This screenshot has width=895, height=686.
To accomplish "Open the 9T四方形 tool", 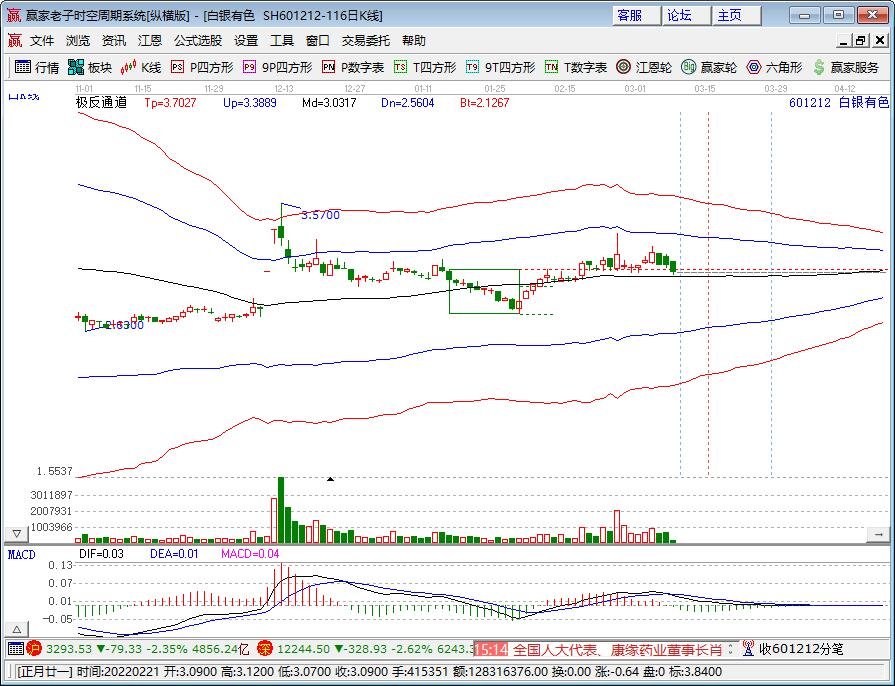I will coord(501,67).
